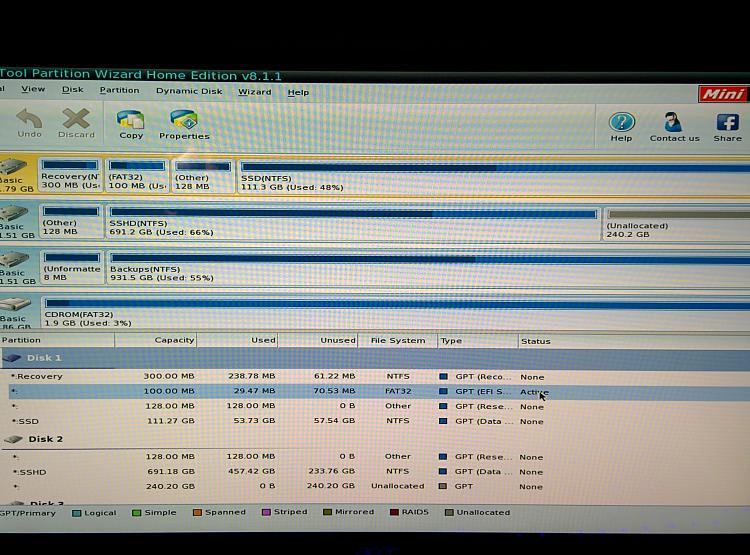The width and height of the screenshot is (750, 555).
Task: Click the Undo toolbar icon
Action: [29, 119]
